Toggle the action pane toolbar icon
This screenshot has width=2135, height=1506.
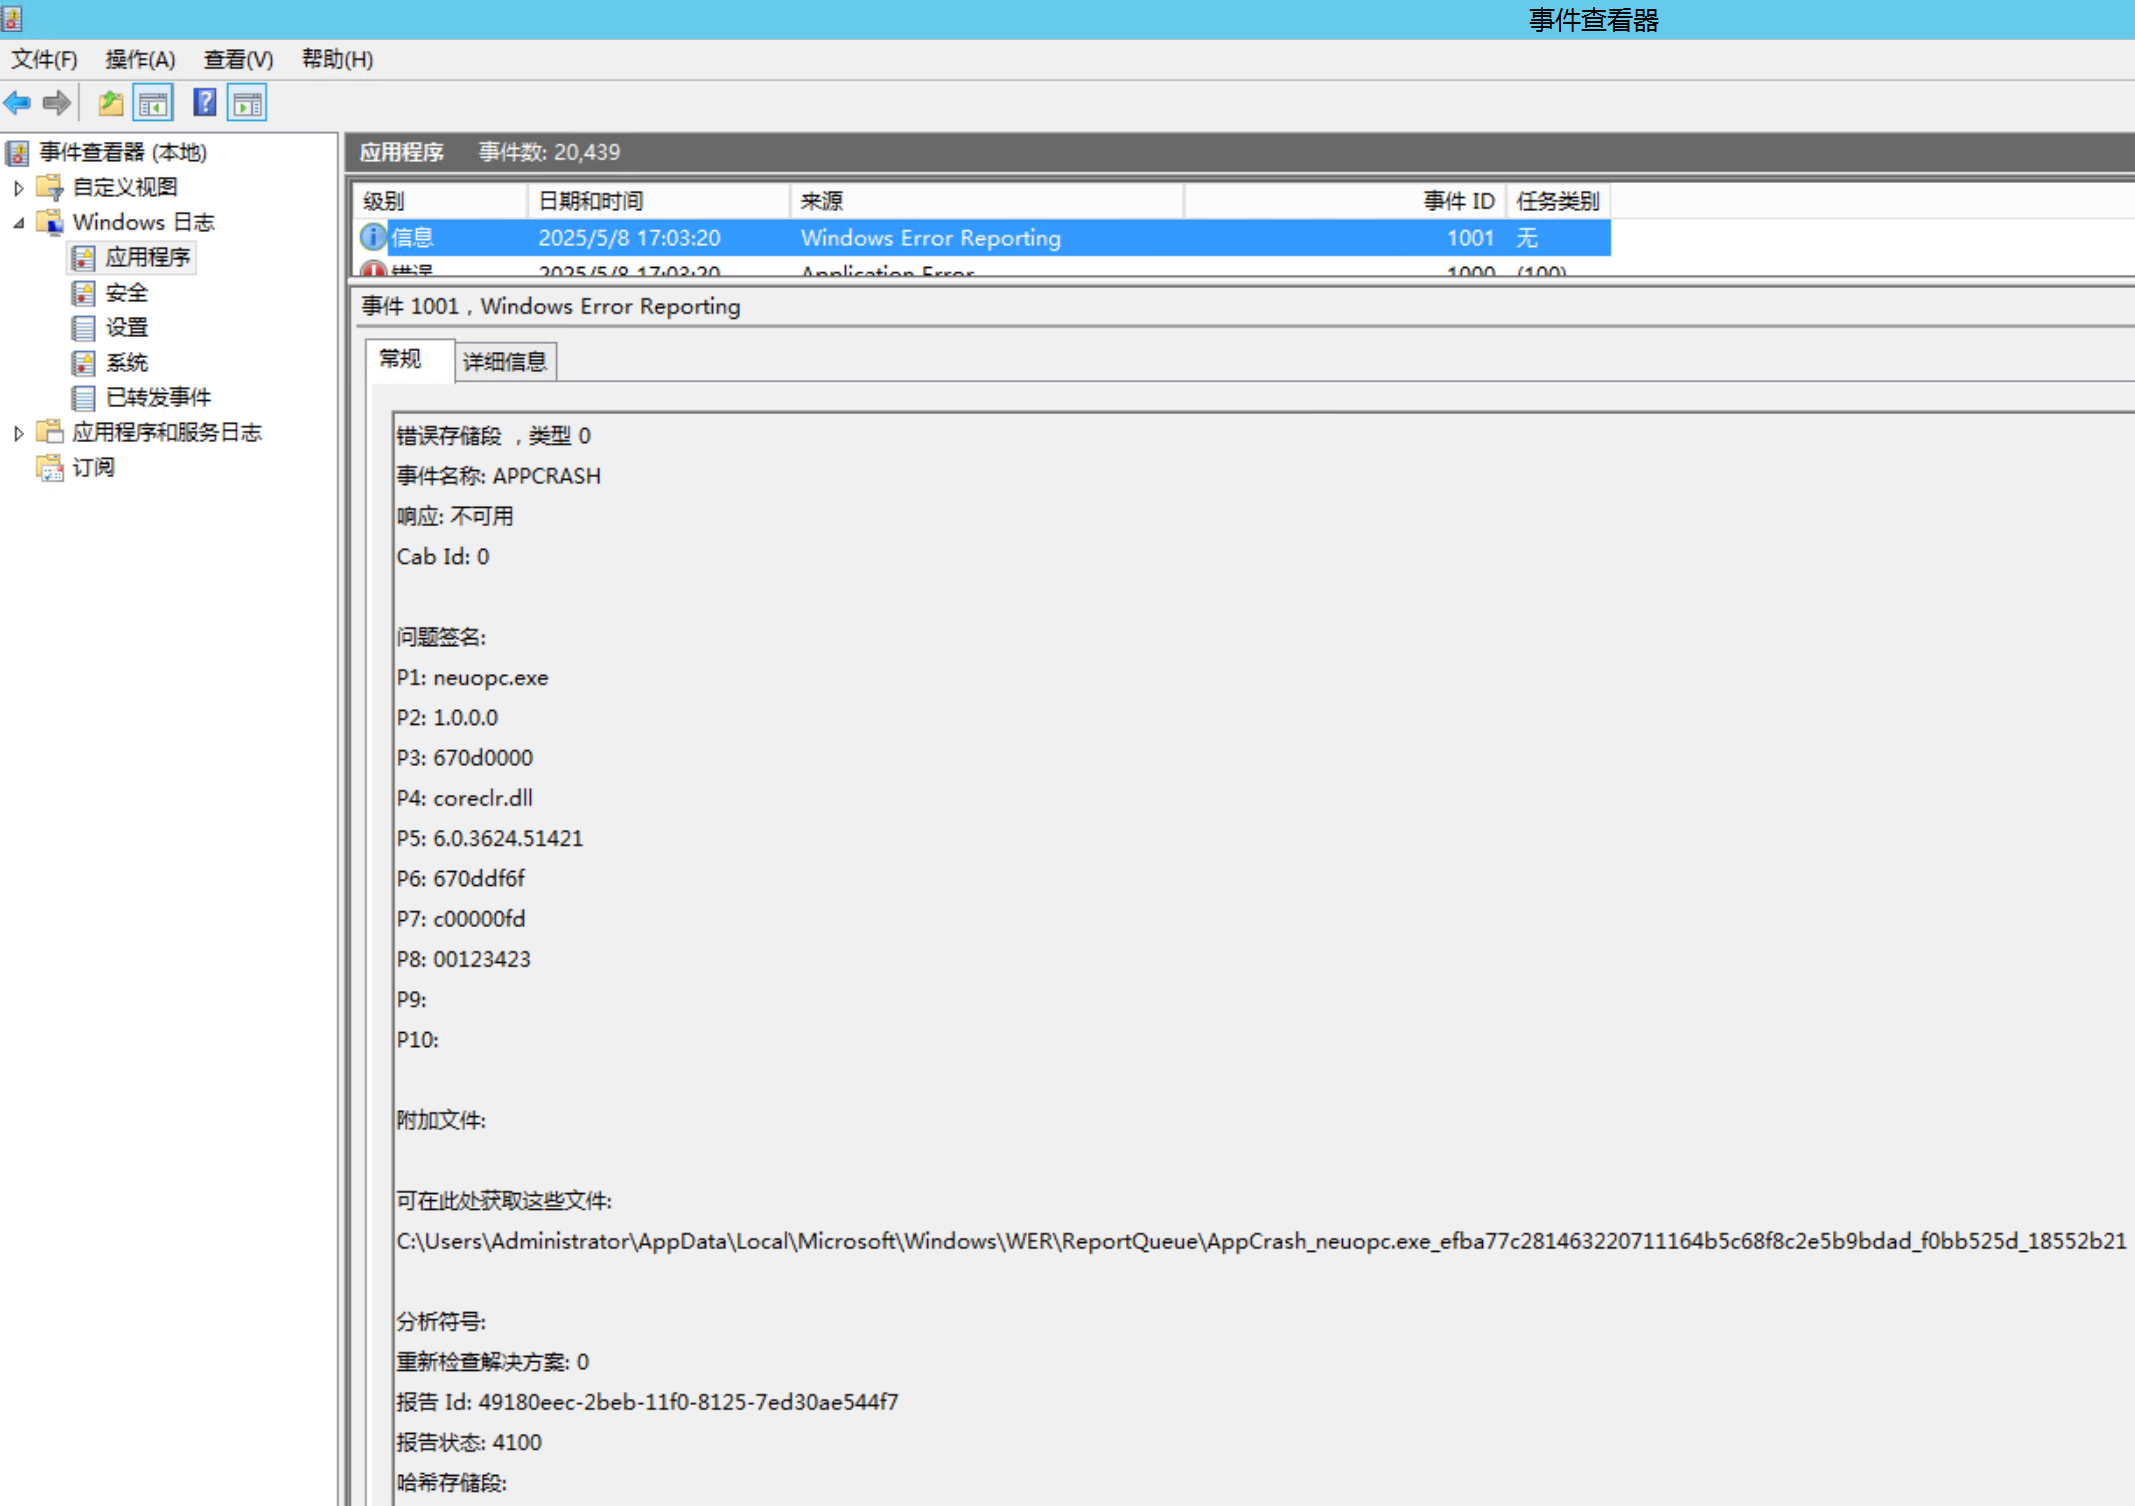pos(247,103)
